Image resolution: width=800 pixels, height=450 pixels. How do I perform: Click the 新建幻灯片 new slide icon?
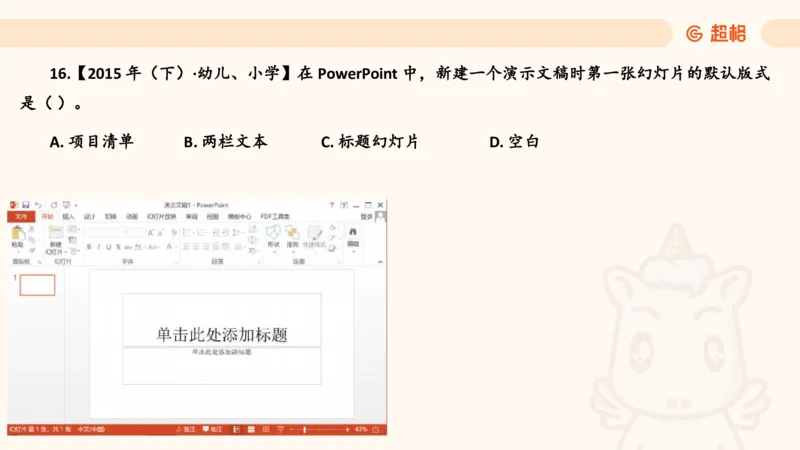click(x=56, y=233)
